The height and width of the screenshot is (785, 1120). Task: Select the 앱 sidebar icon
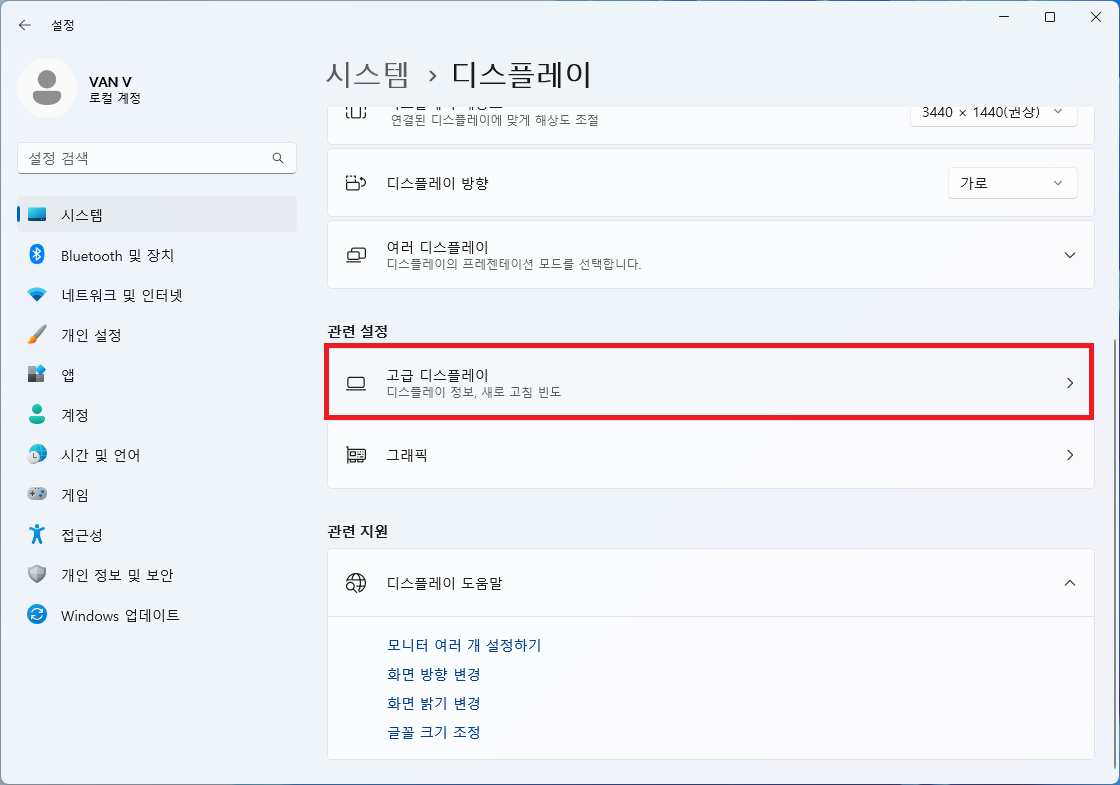coord(40,375)
